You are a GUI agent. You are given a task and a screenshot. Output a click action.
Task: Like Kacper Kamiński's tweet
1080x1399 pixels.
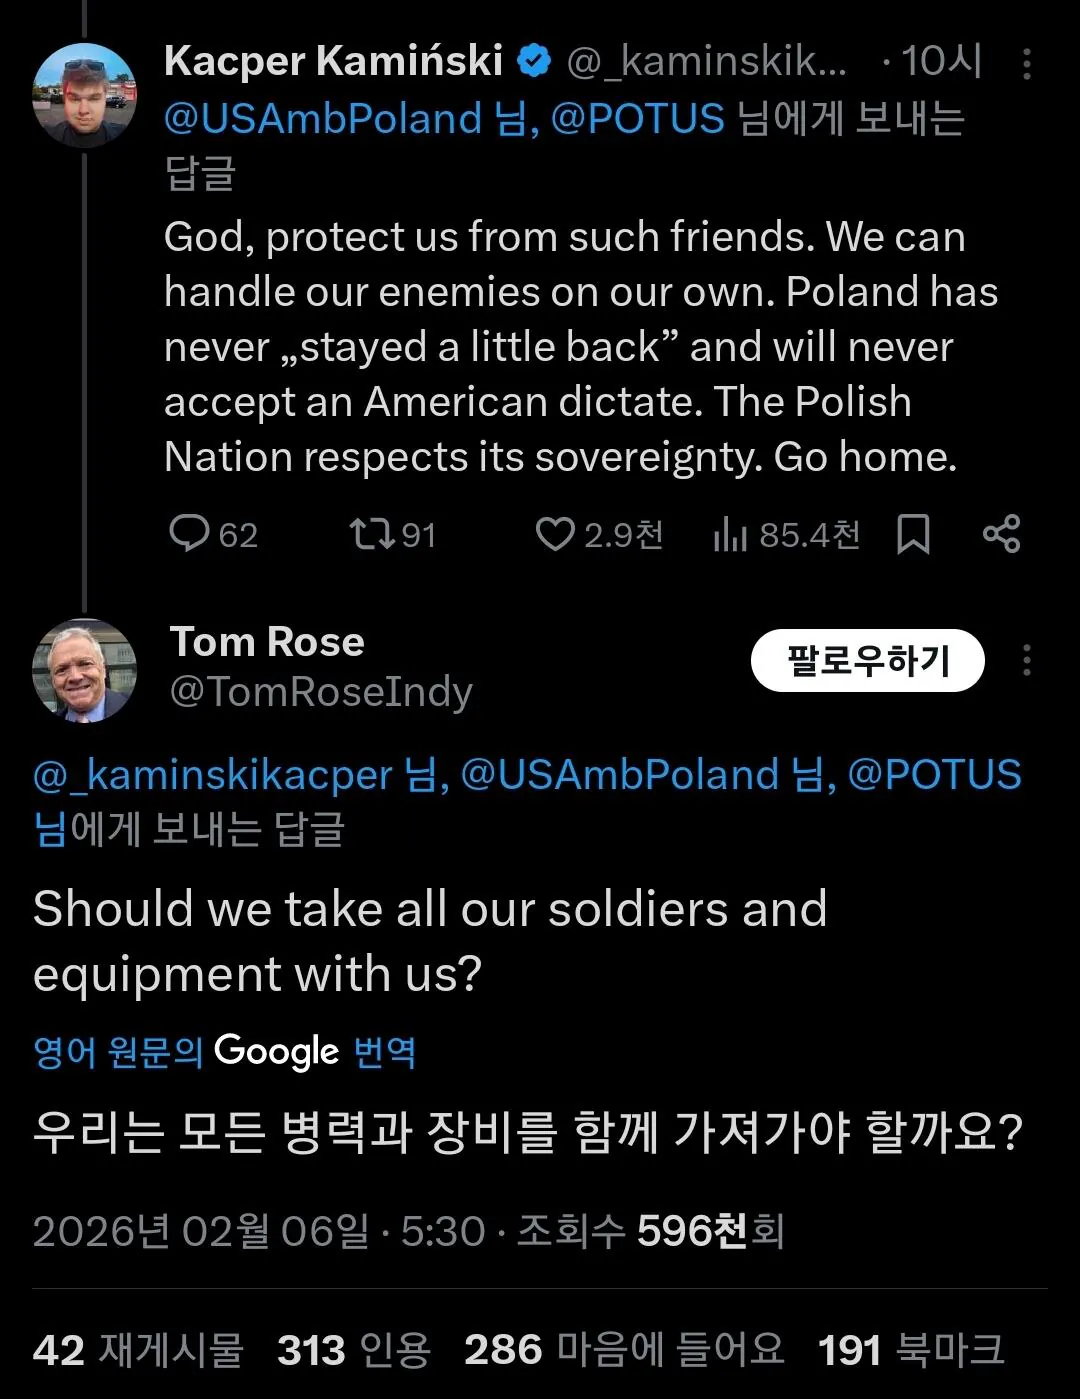coord(555,534)
